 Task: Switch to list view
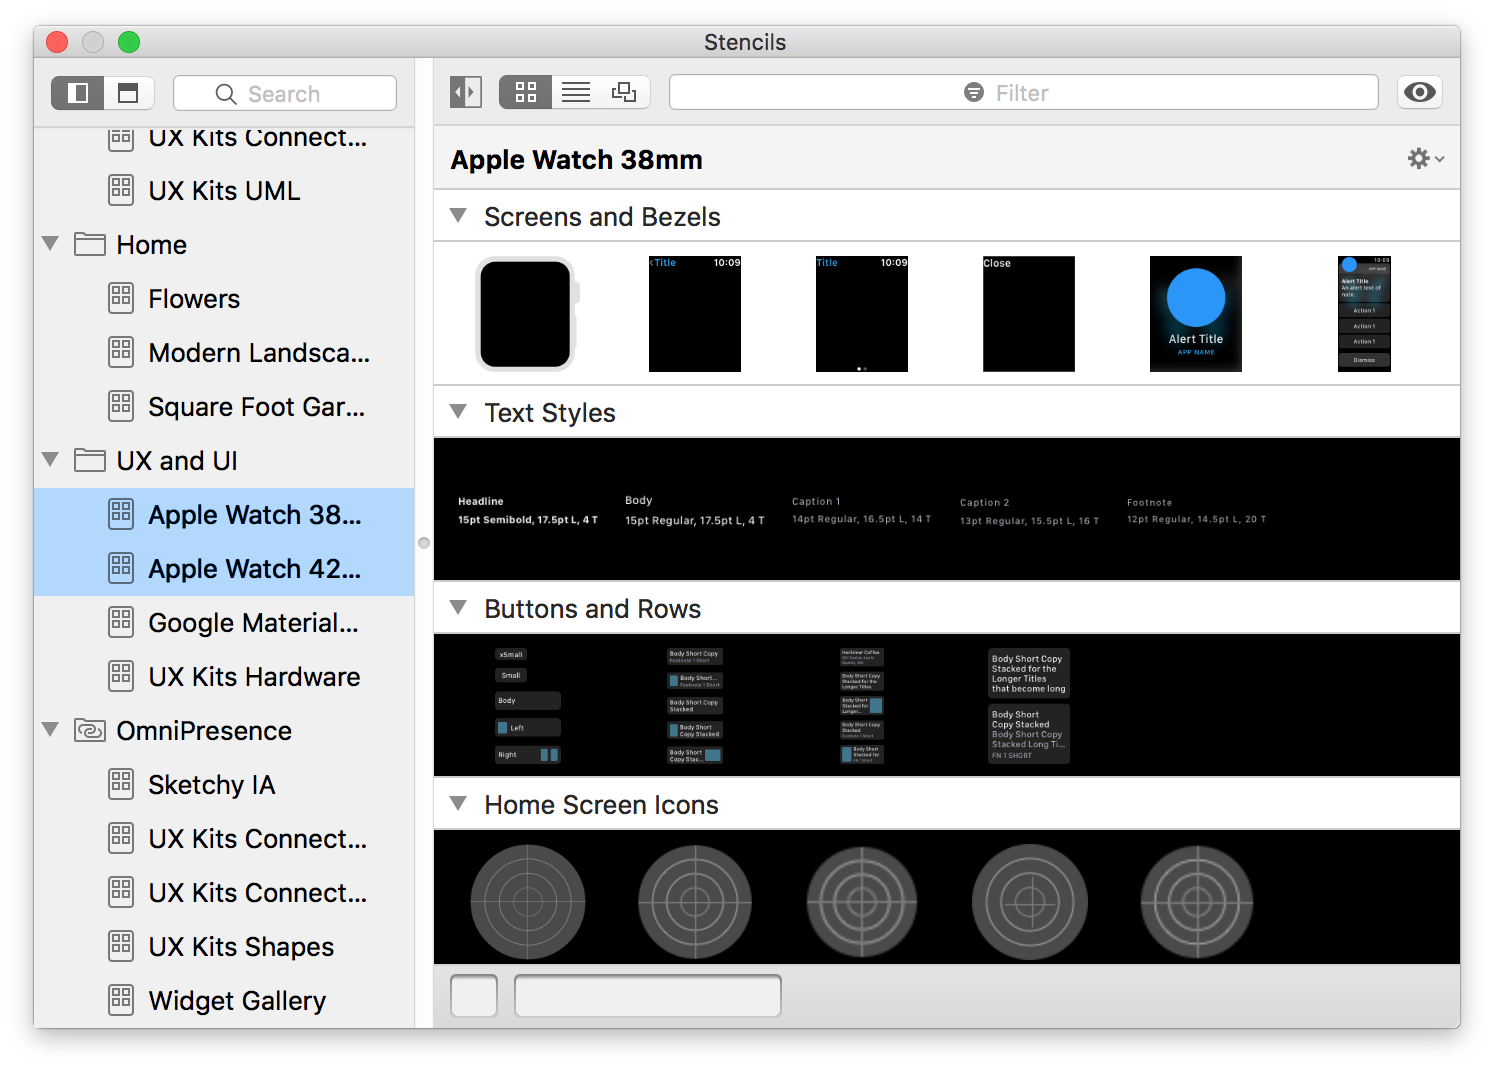(x=576, y=92)
